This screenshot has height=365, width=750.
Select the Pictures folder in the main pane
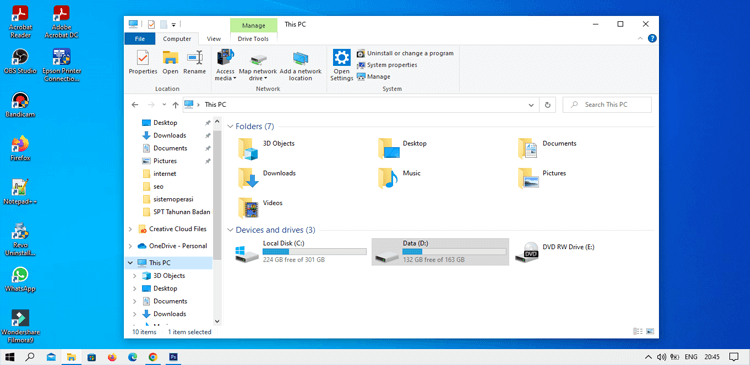click(542, 178)
